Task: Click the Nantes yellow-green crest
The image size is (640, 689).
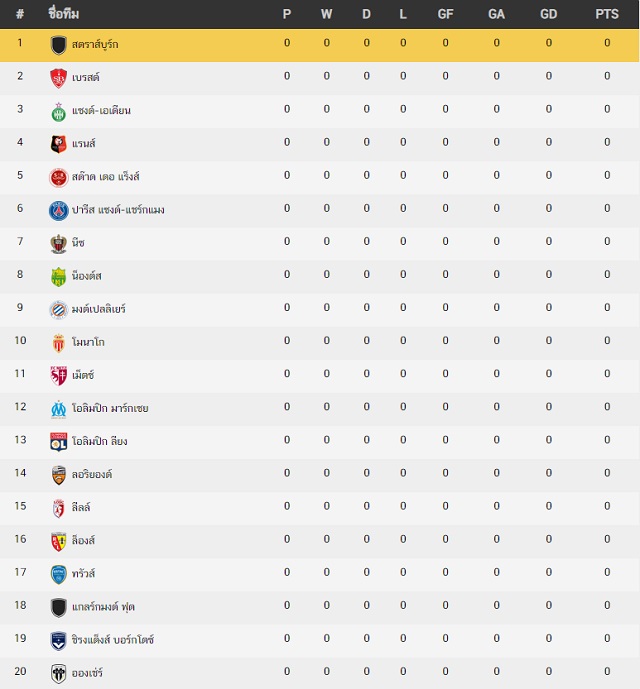Action: coord(58,277)
